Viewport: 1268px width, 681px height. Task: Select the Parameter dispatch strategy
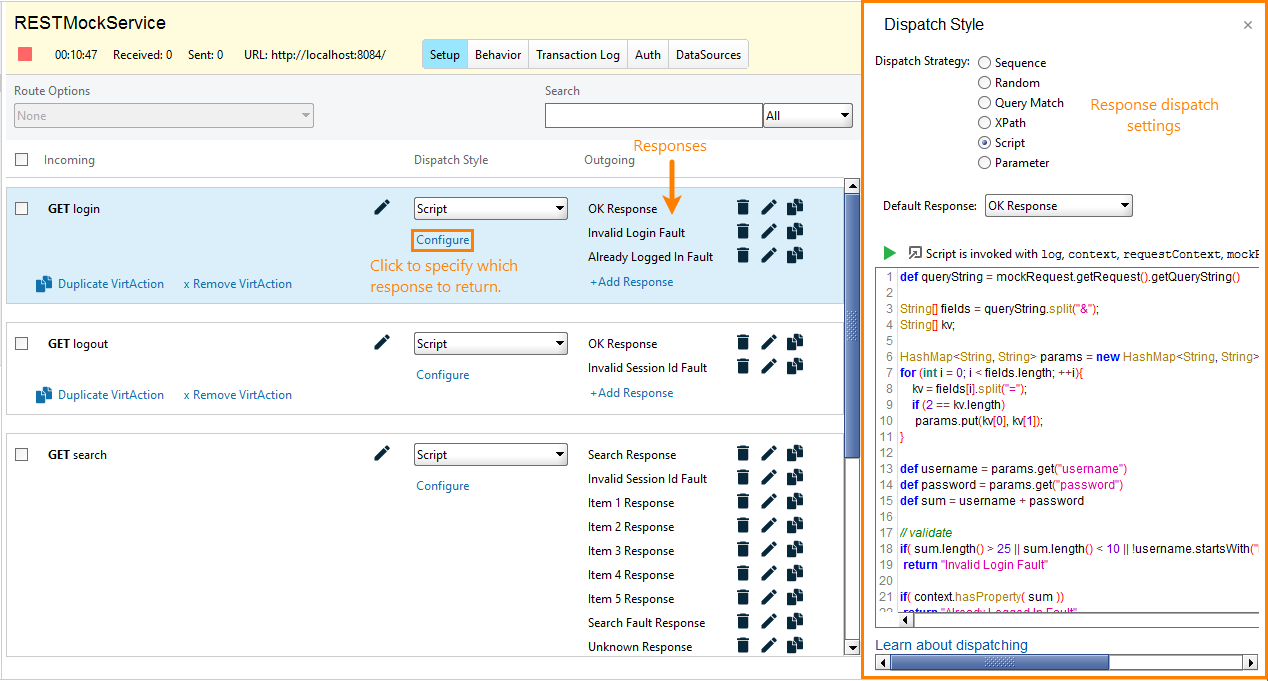pos(985,163)
